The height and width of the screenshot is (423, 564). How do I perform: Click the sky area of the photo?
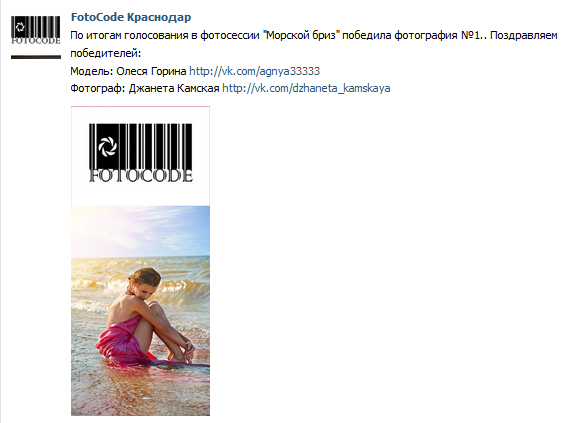[x=140, y=230]
